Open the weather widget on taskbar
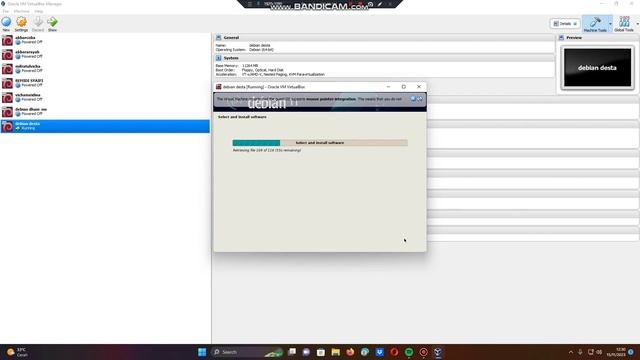640x360 pixels. (x=17, y=352)
